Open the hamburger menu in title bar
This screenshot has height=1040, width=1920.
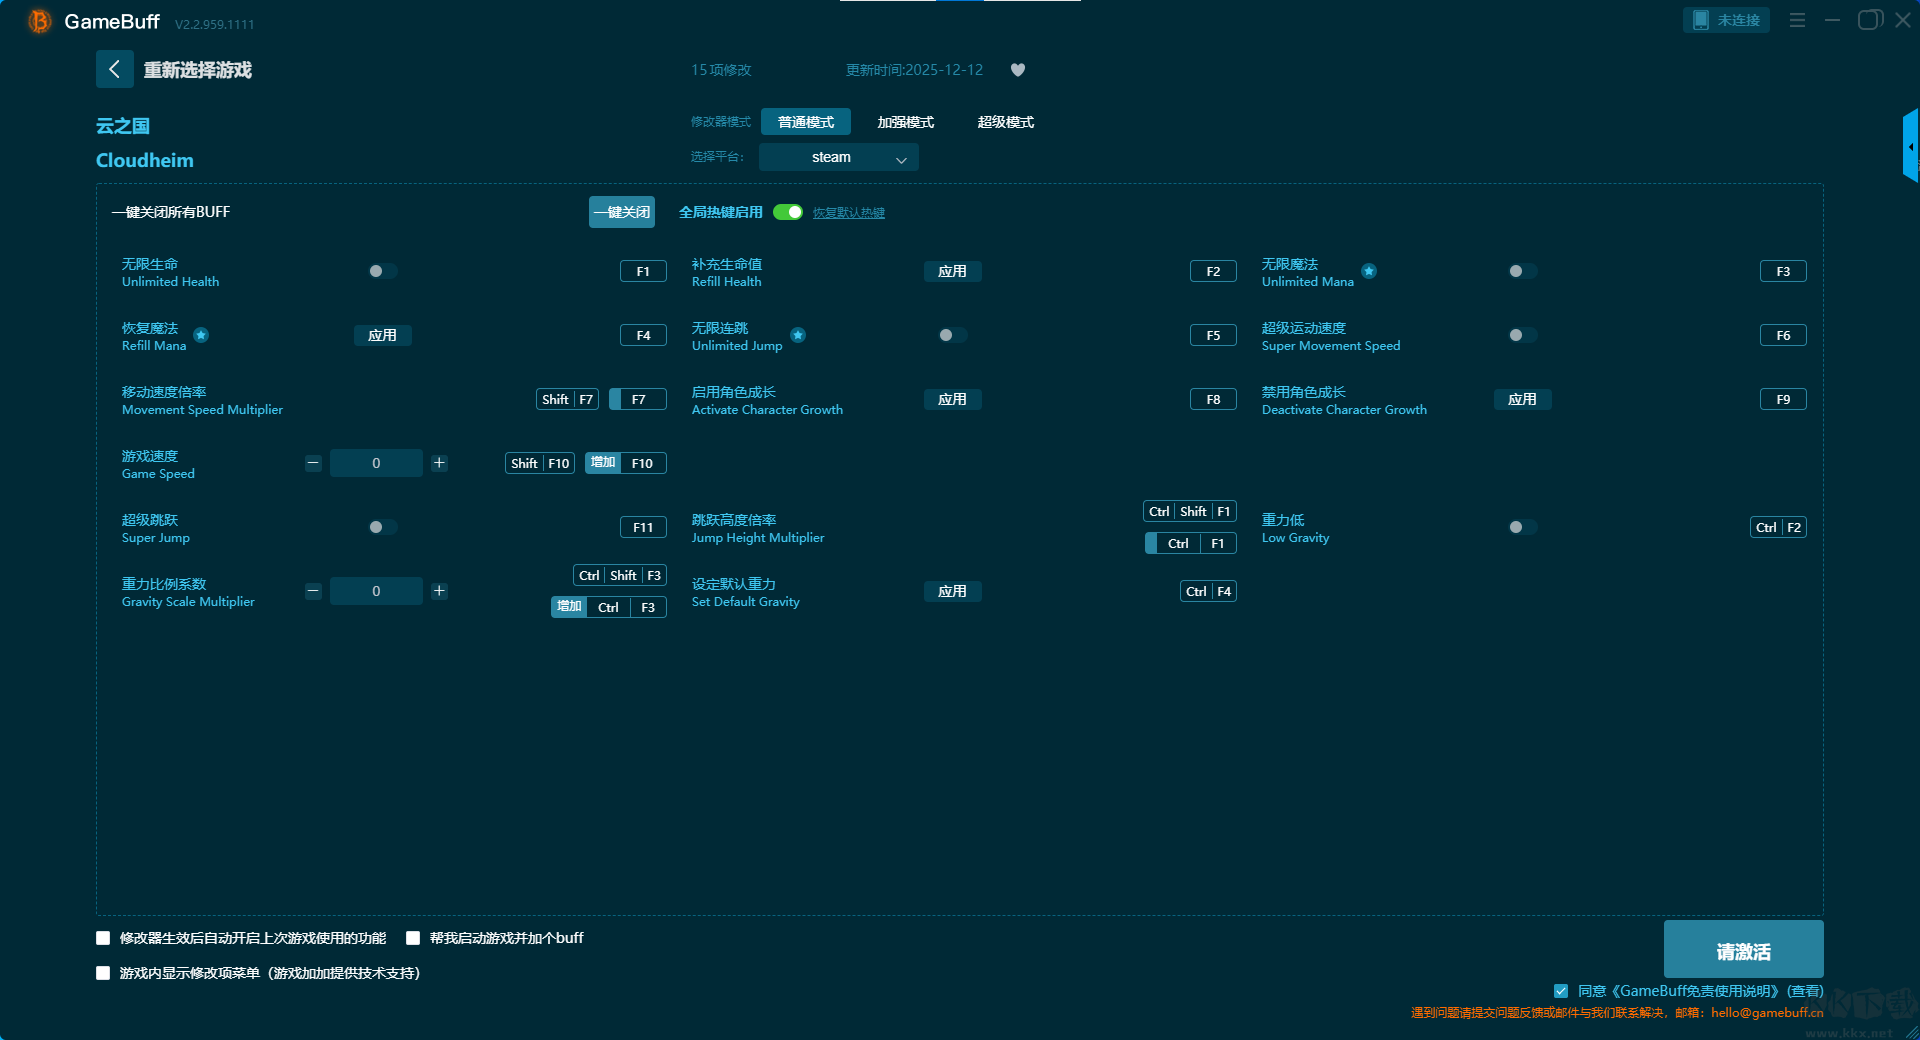[1797, 20]
